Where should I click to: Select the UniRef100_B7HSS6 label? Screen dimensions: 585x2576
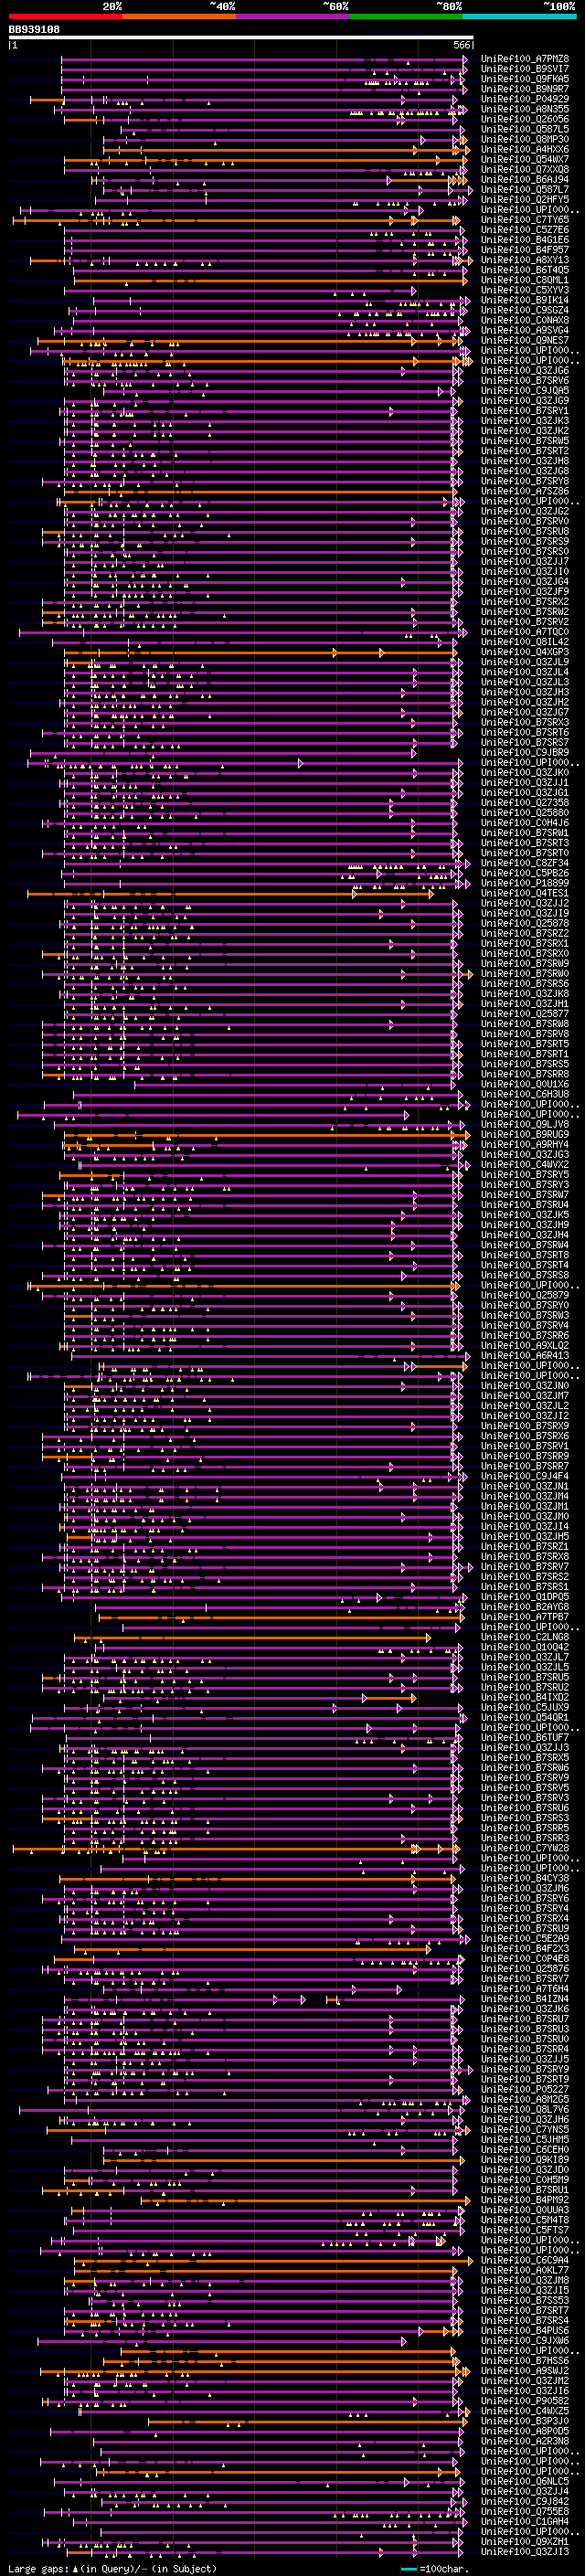(x=525, y=2361)
